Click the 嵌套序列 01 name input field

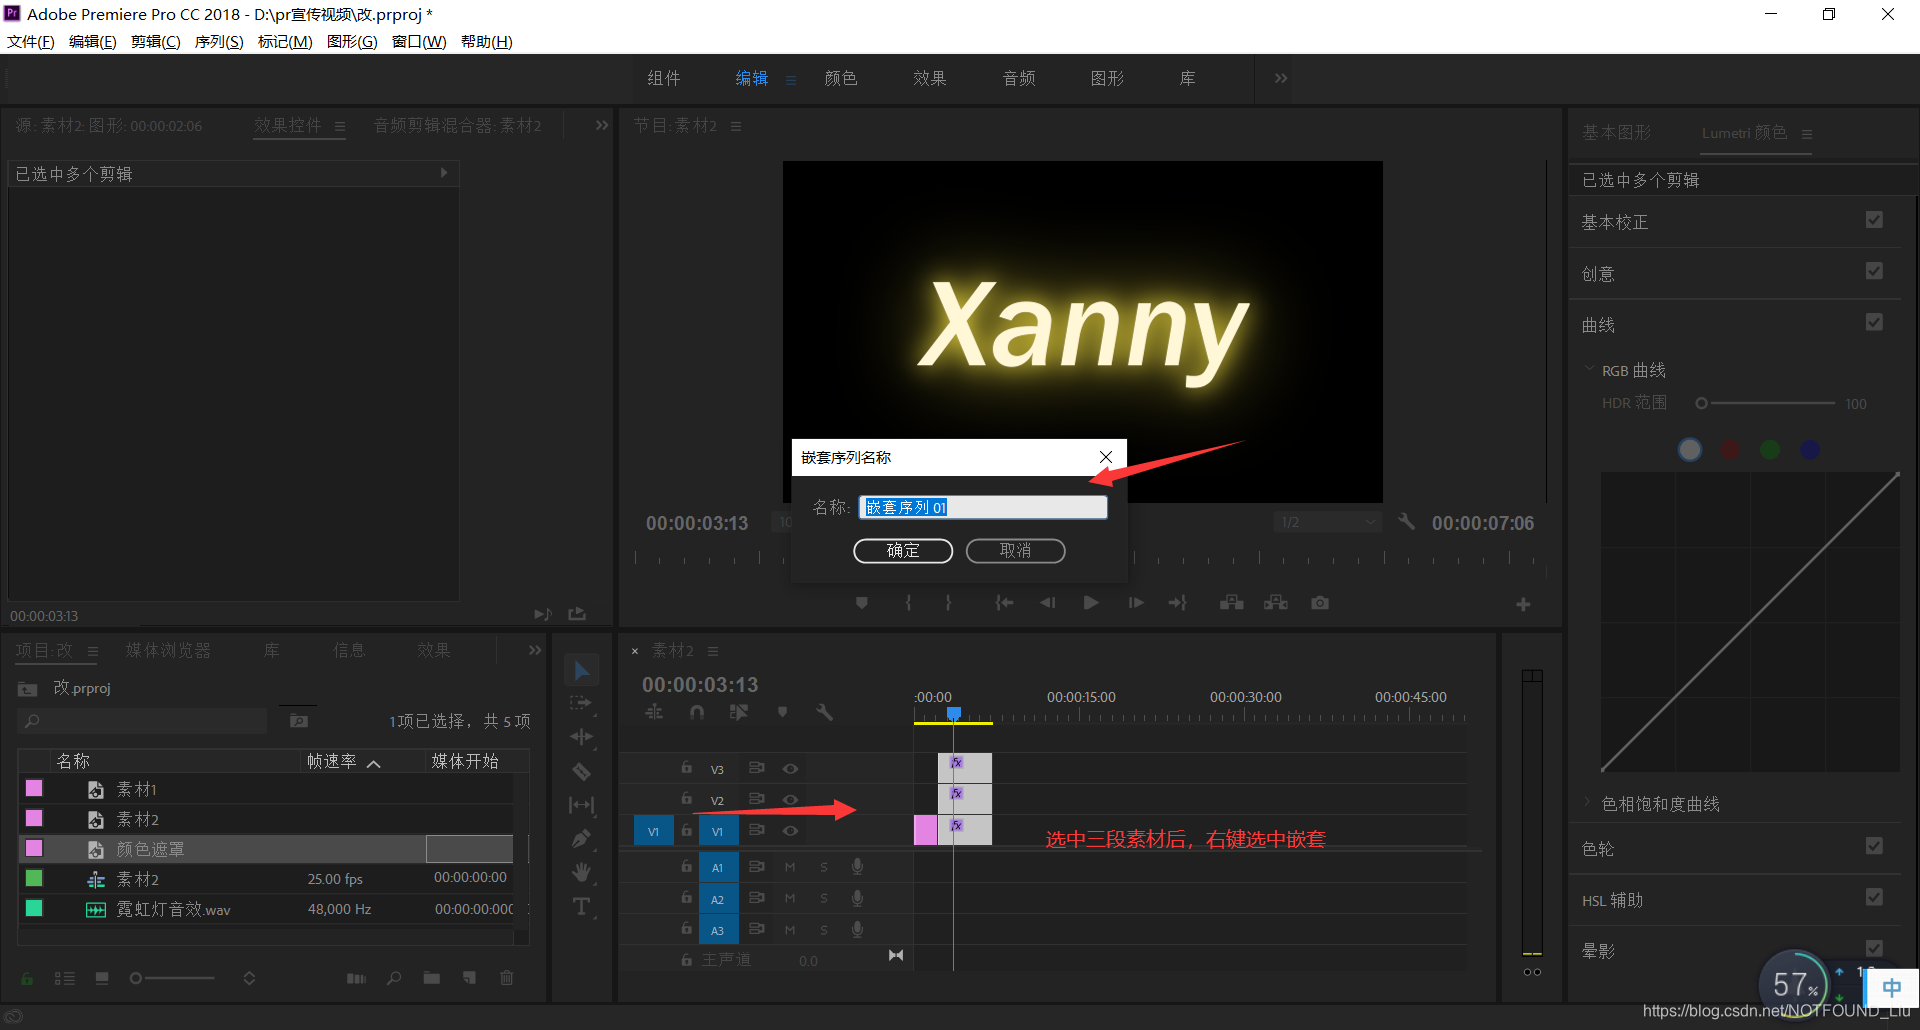983,507
